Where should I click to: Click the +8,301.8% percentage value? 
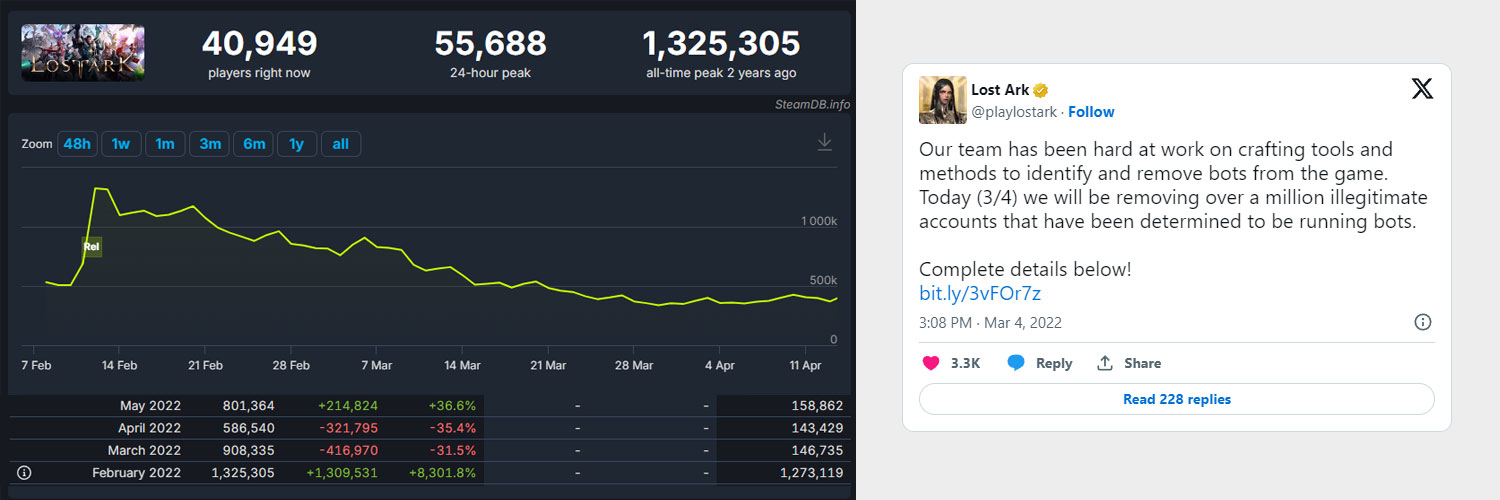pyautogui.click(x=442, y=472)
